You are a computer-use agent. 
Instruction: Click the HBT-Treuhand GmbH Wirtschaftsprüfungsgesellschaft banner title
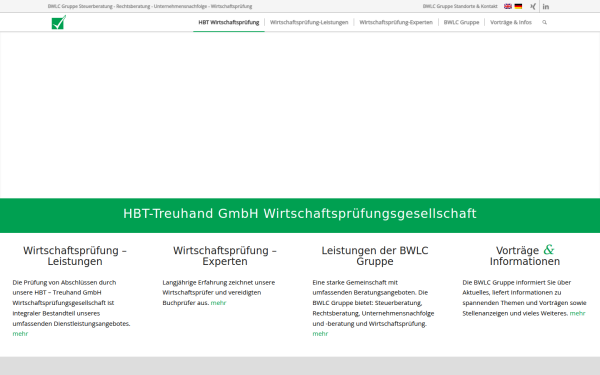pos(300,214)
